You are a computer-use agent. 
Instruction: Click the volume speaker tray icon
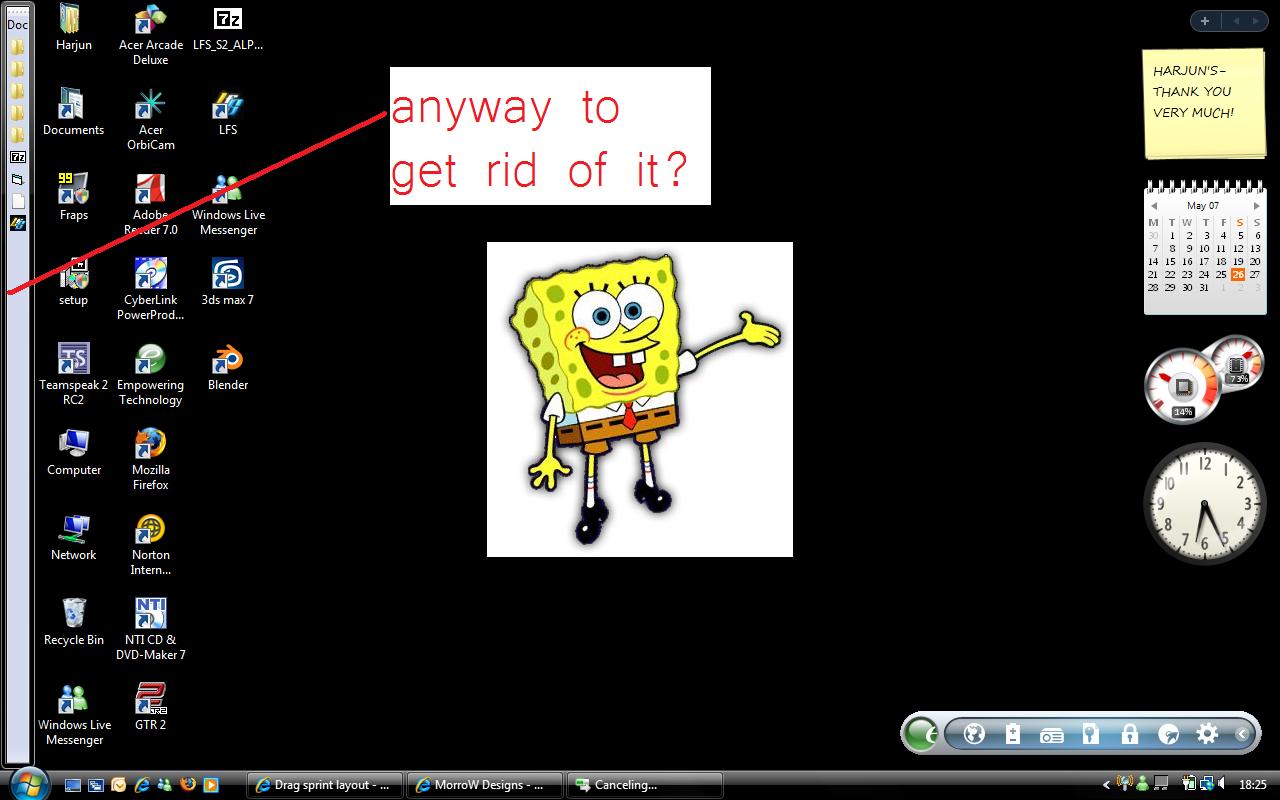tap(1222, 785)
